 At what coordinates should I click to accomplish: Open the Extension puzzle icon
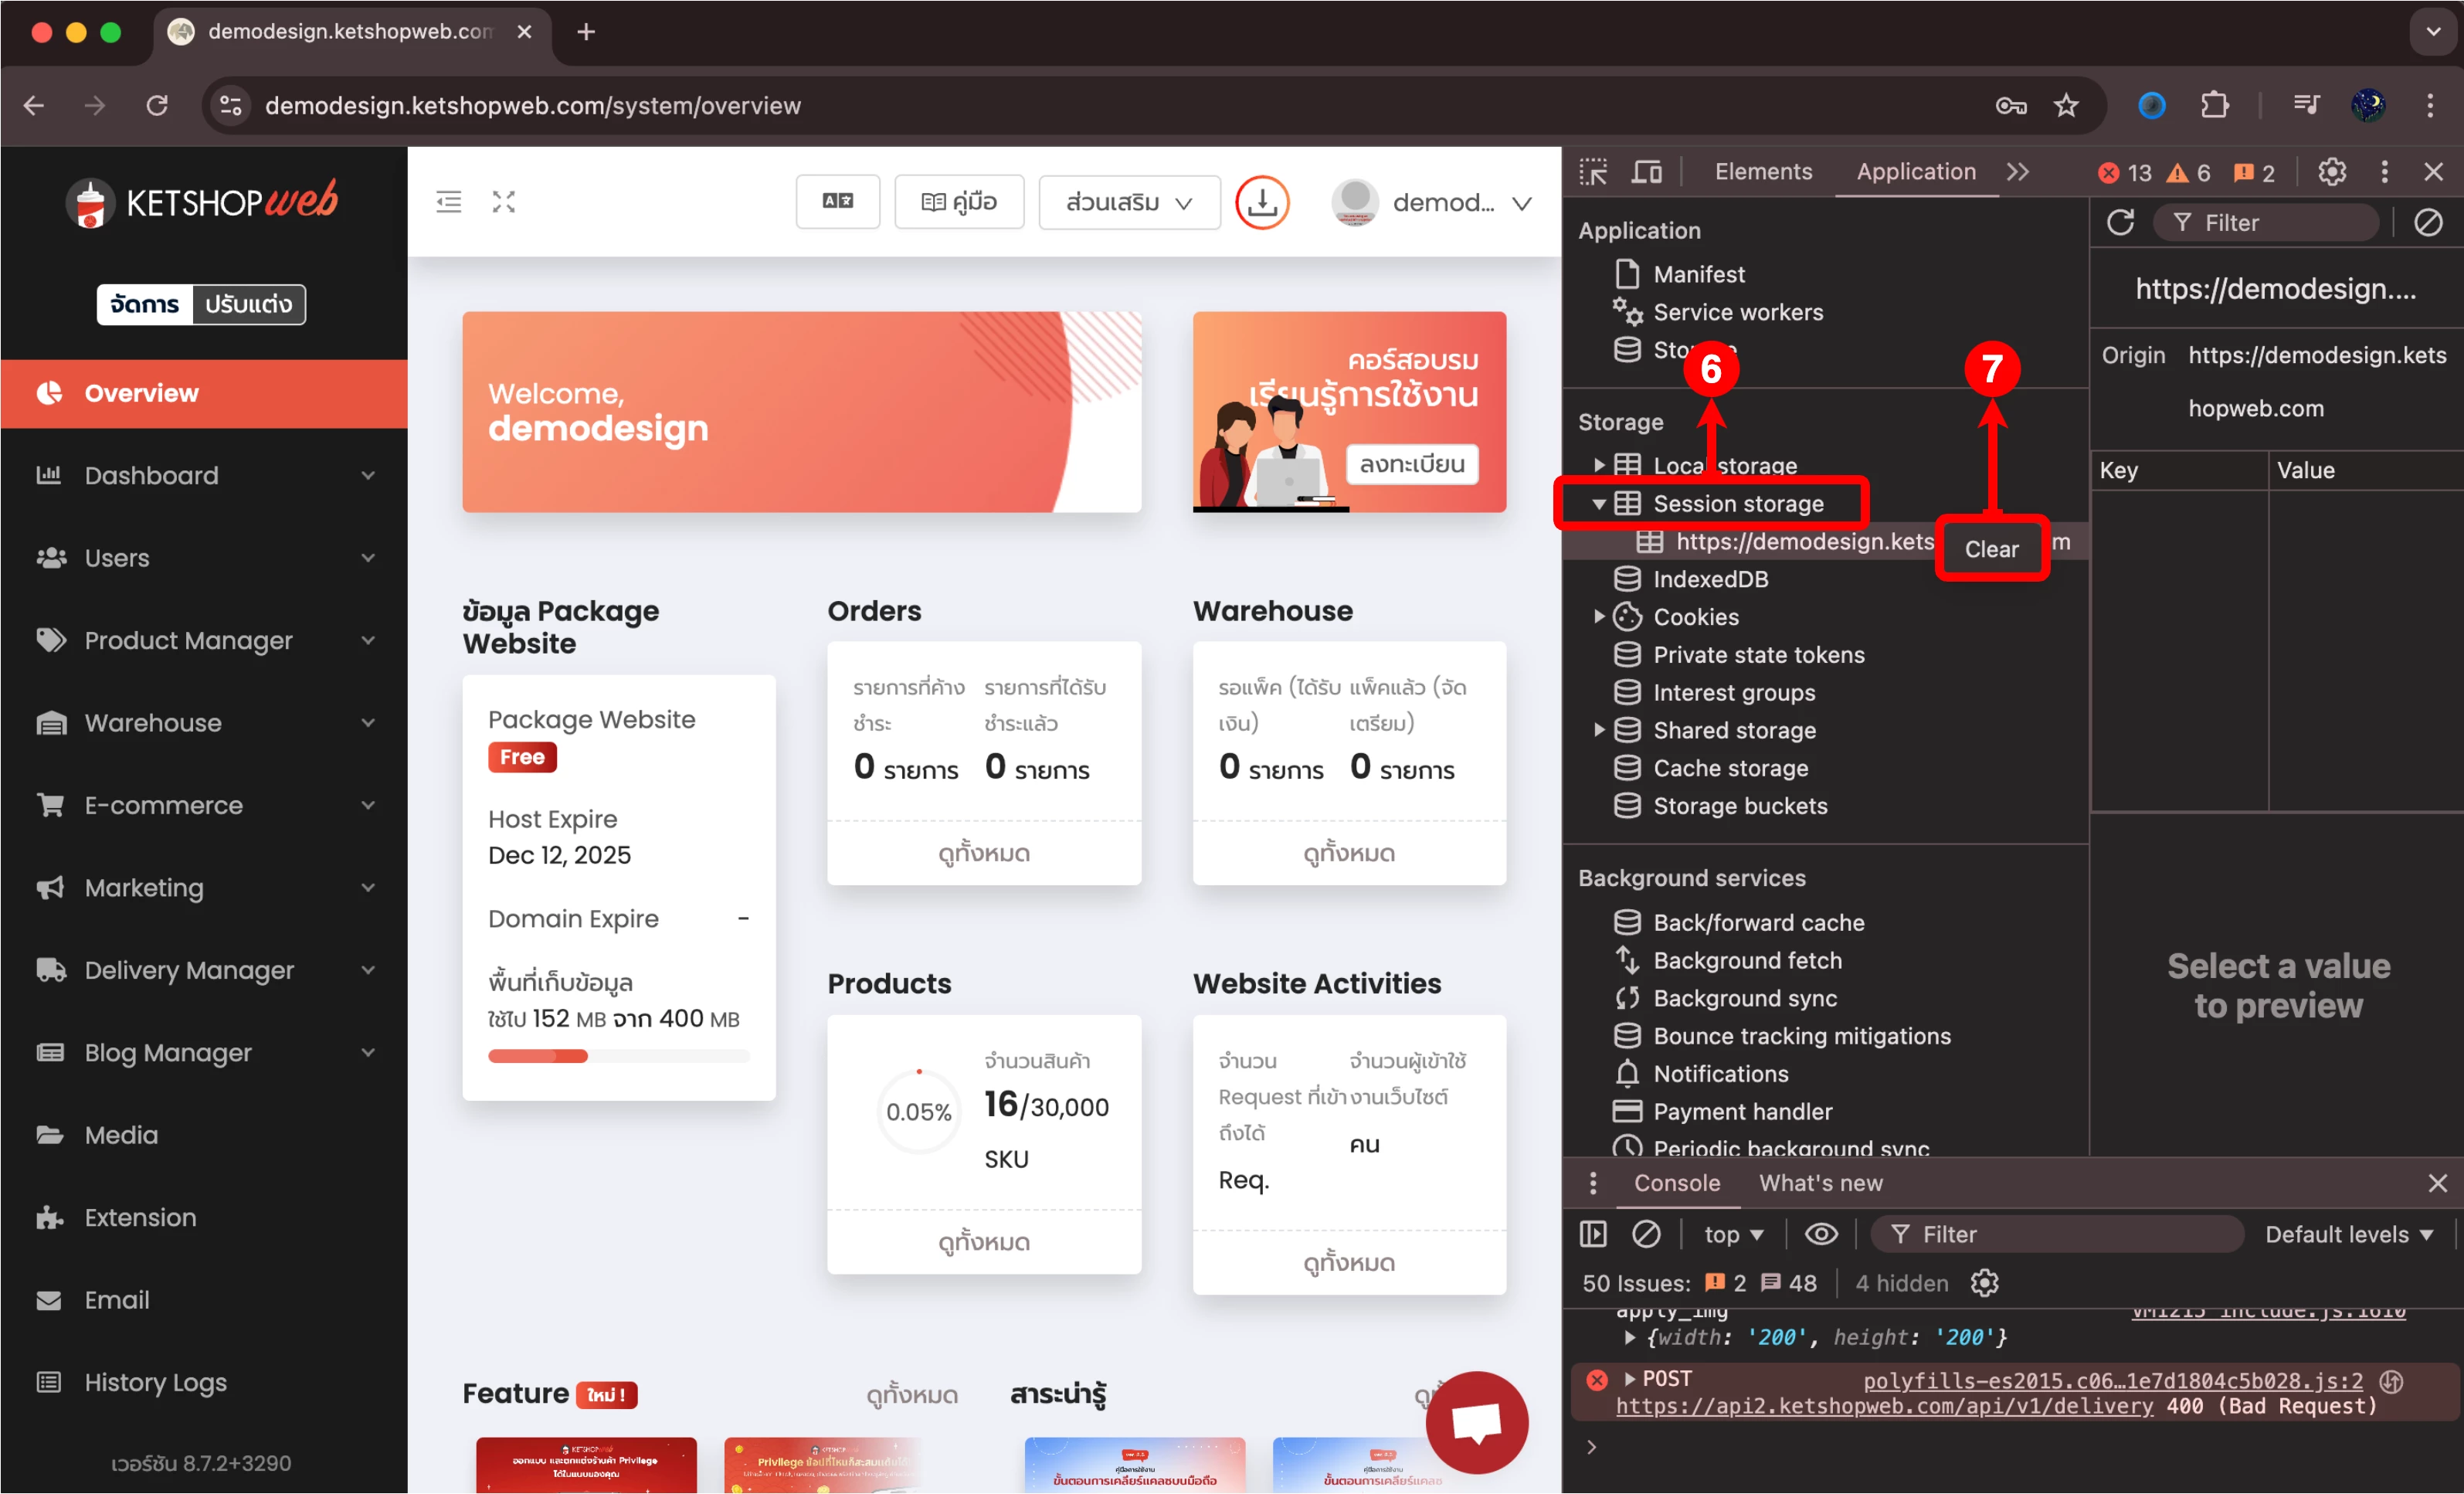50,1218
